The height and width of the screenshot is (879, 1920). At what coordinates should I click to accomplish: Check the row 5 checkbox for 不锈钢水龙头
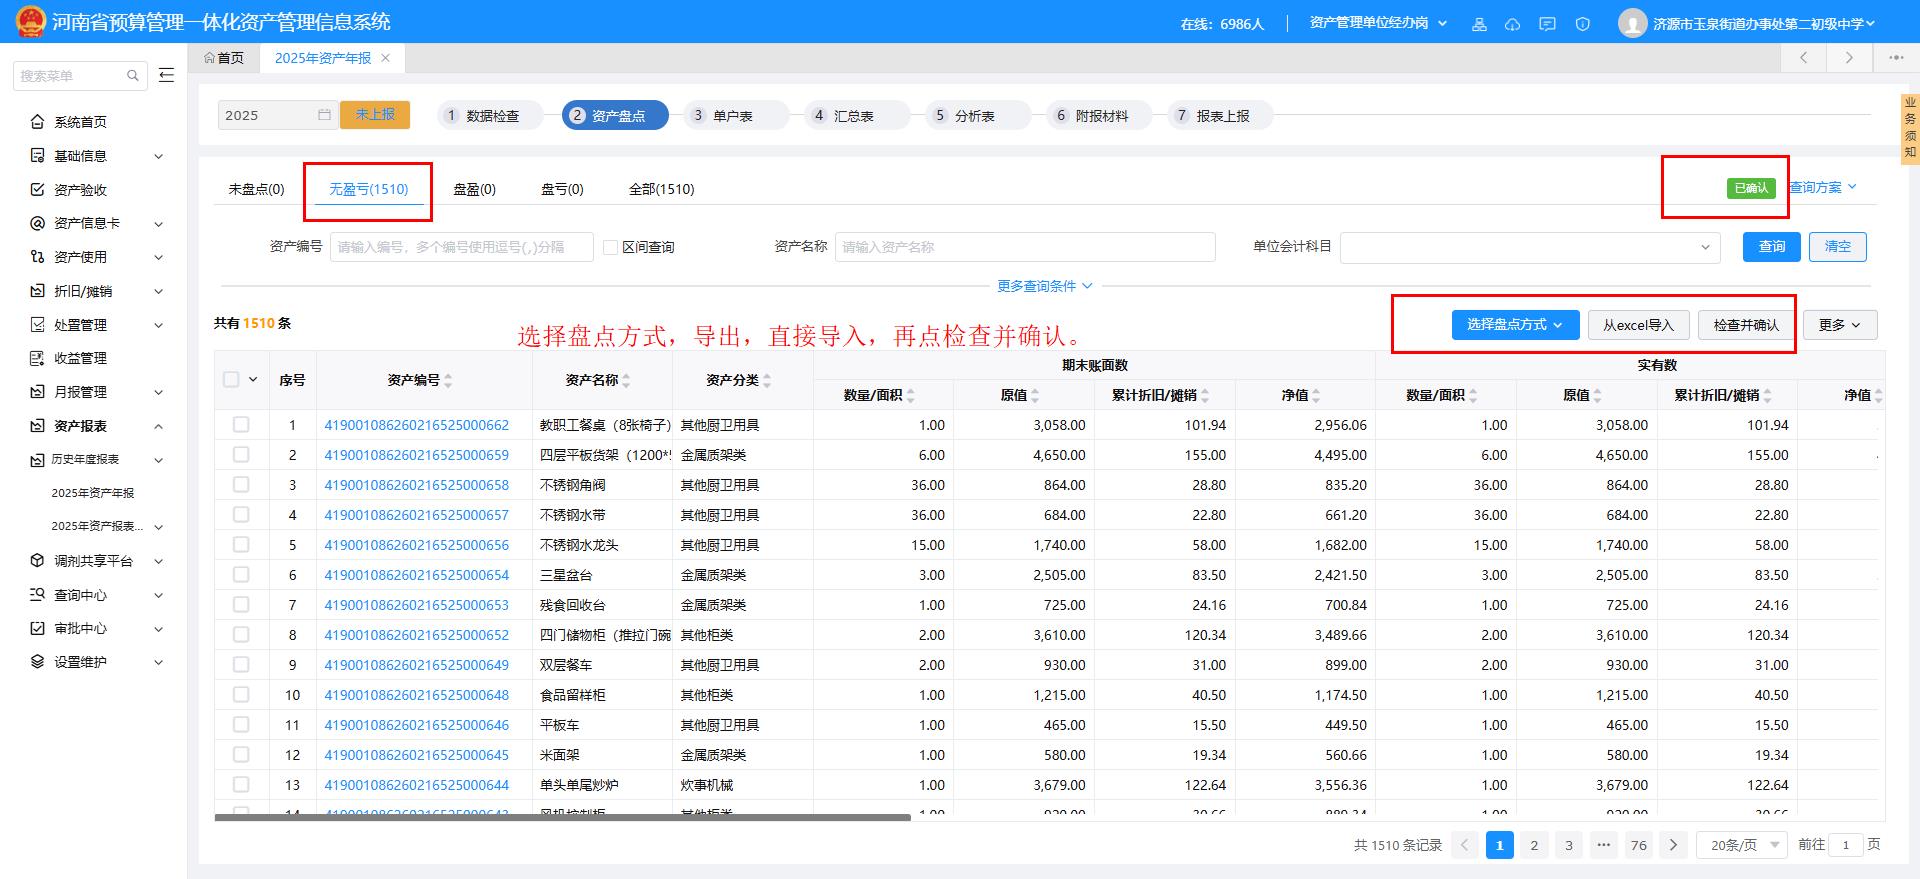(x=241, y=545)
